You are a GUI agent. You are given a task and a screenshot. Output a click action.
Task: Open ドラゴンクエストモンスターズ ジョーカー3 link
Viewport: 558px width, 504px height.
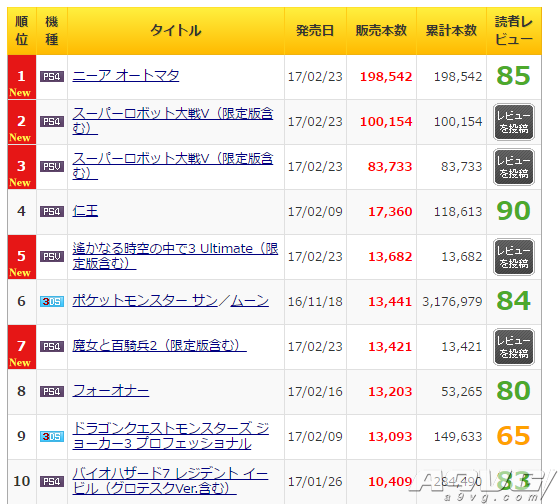(x=170, y=436)
